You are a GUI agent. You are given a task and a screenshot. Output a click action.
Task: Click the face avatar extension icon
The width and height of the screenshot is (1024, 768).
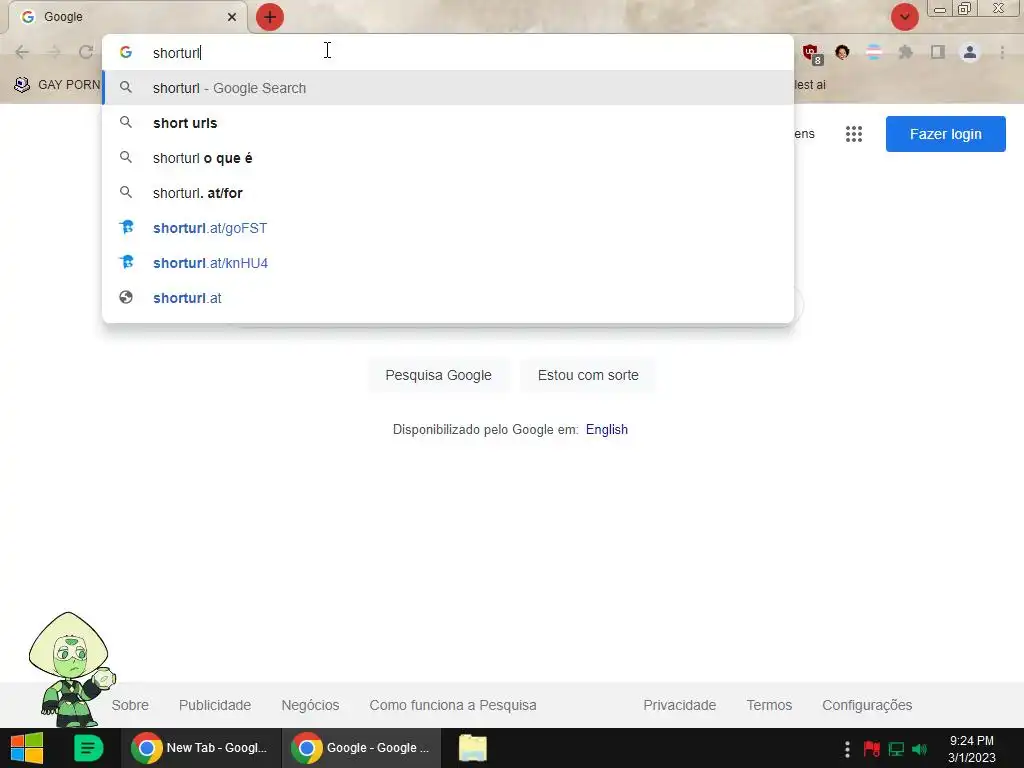pyautogui.click(x=842, y=52)
